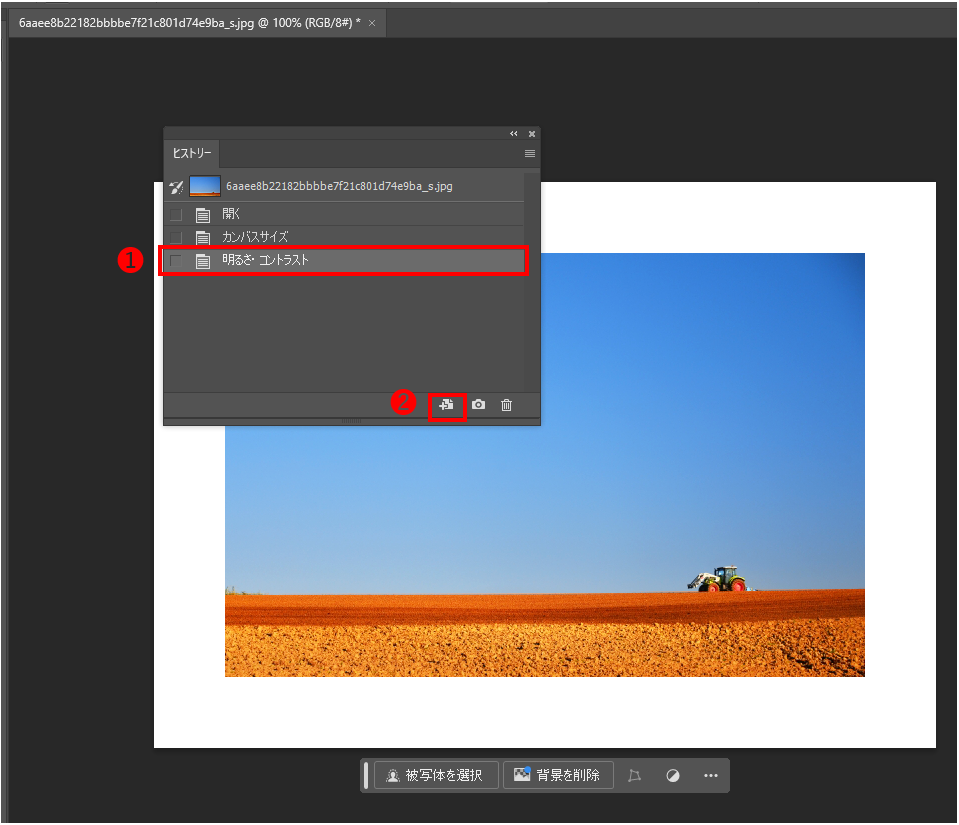
Task: Click the camera icon to create snapshot
Action: click(479, 405)
